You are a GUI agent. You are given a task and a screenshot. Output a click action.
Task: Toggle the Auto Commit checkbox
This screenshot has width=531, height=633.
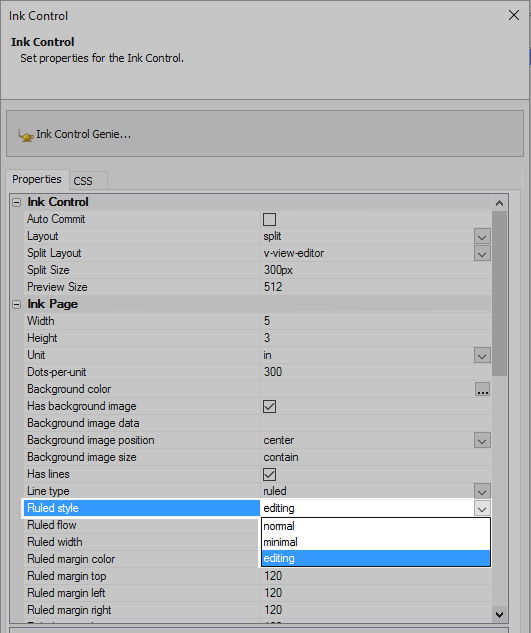[269, 220]
